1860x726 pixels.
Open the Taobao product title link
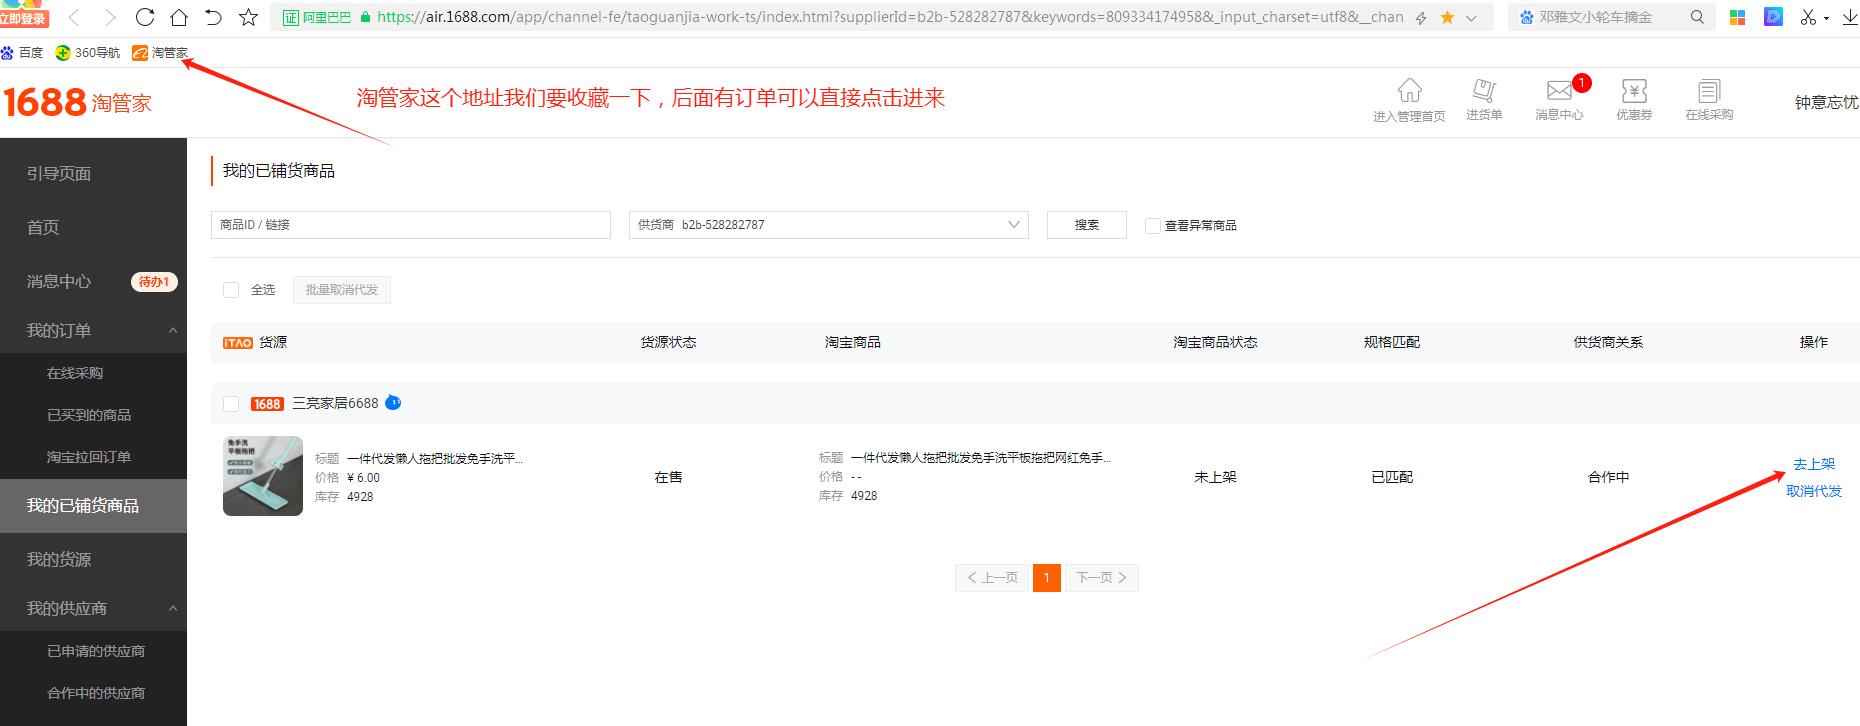click(980, 457)
